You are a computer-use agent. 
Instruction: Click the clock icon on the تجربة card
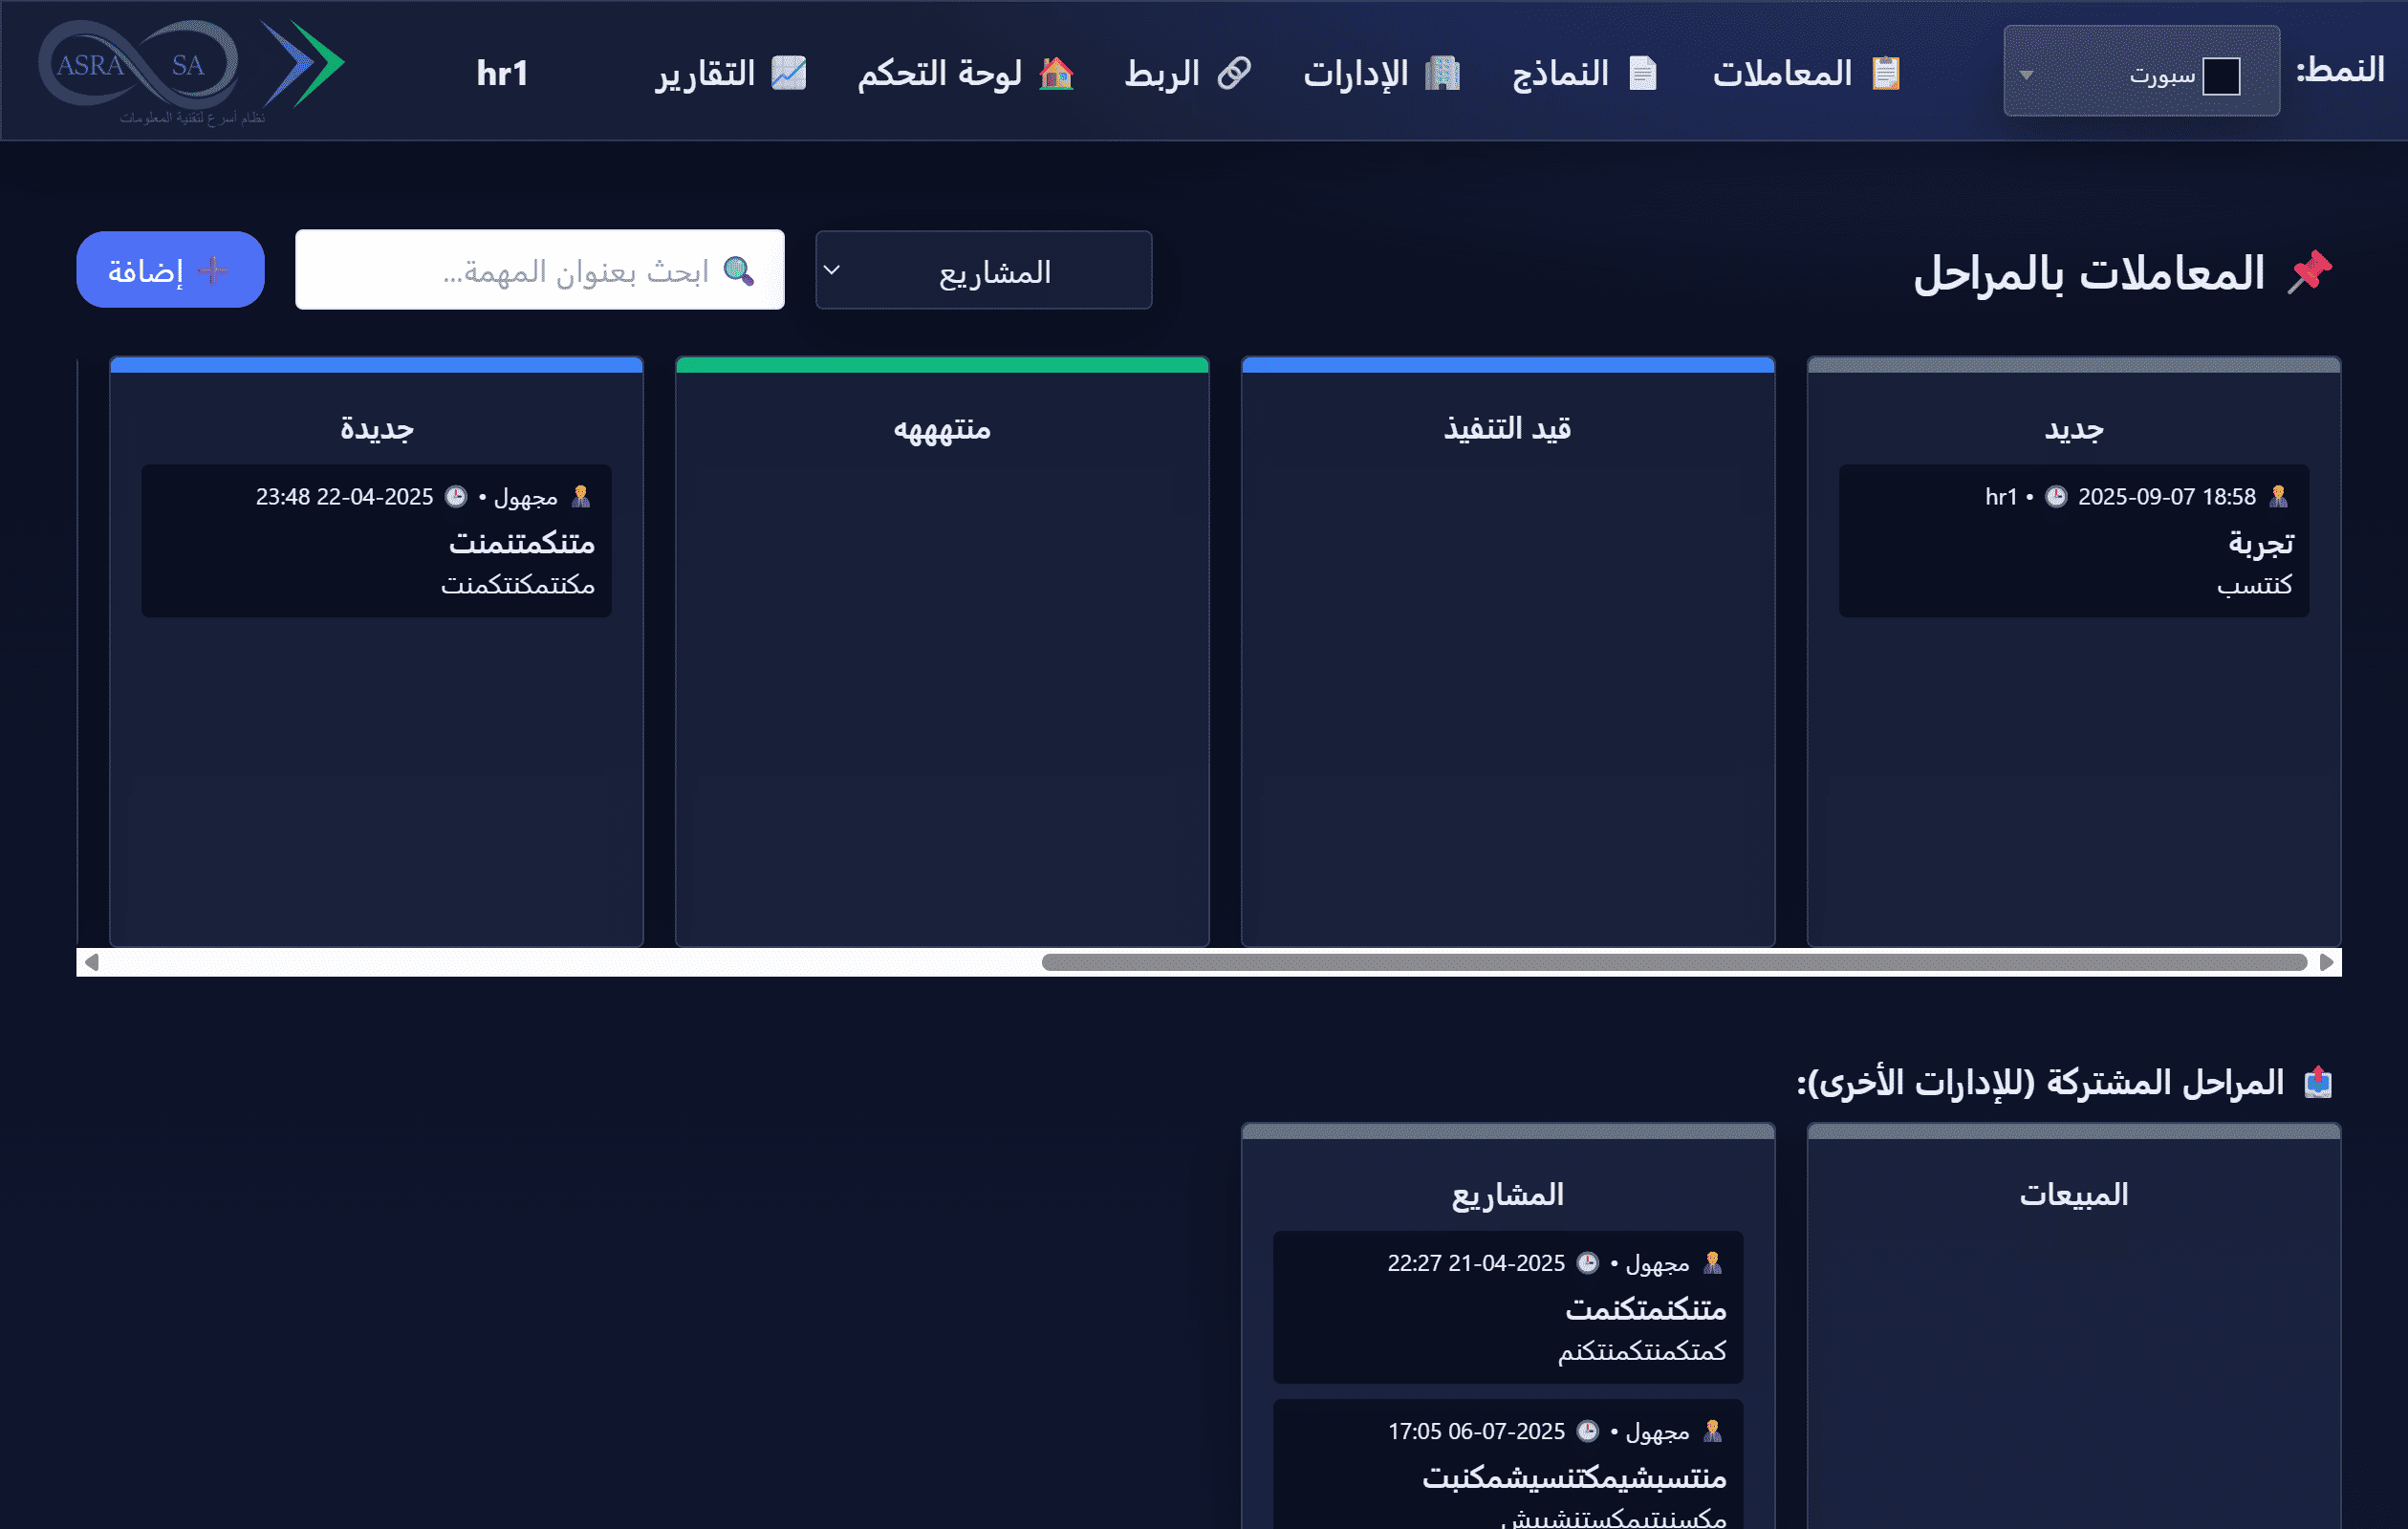[x=2056, y=495]
